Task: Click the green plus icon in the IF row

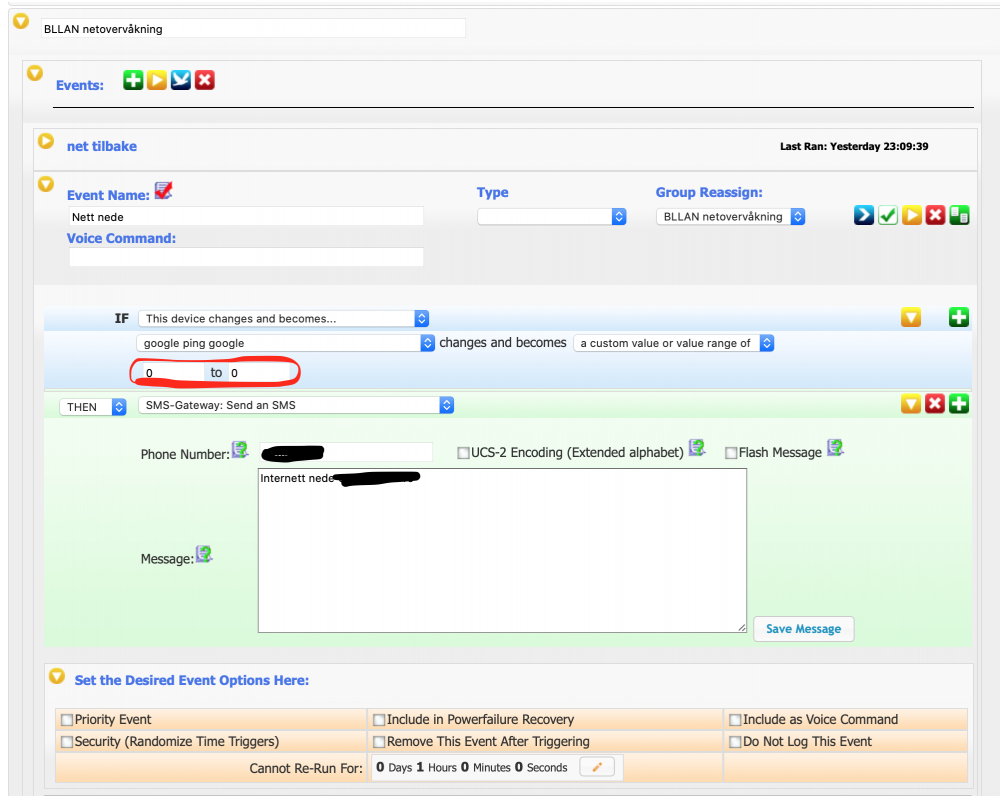Action: coord(959,318)
